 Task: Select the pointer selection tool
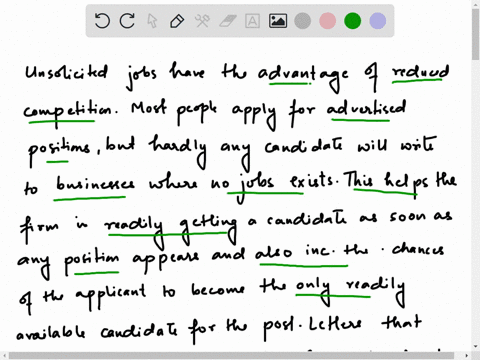point(152,21)
